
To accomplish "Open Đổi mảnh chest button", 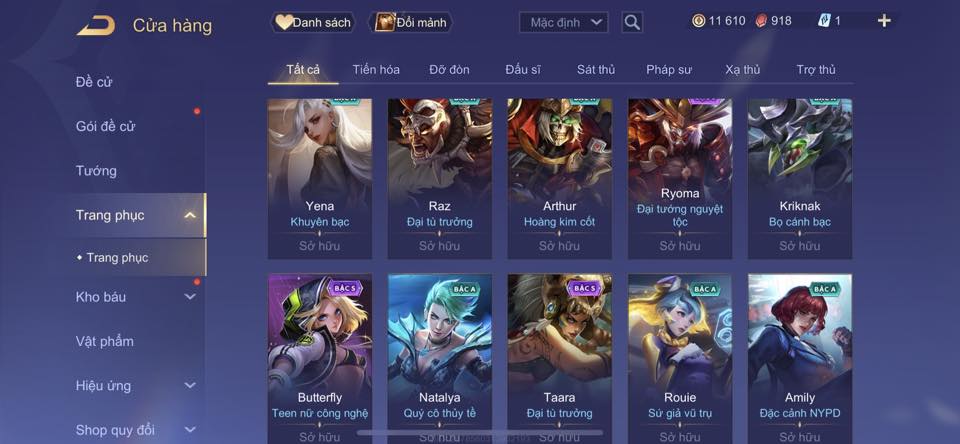I will [411, 23].
